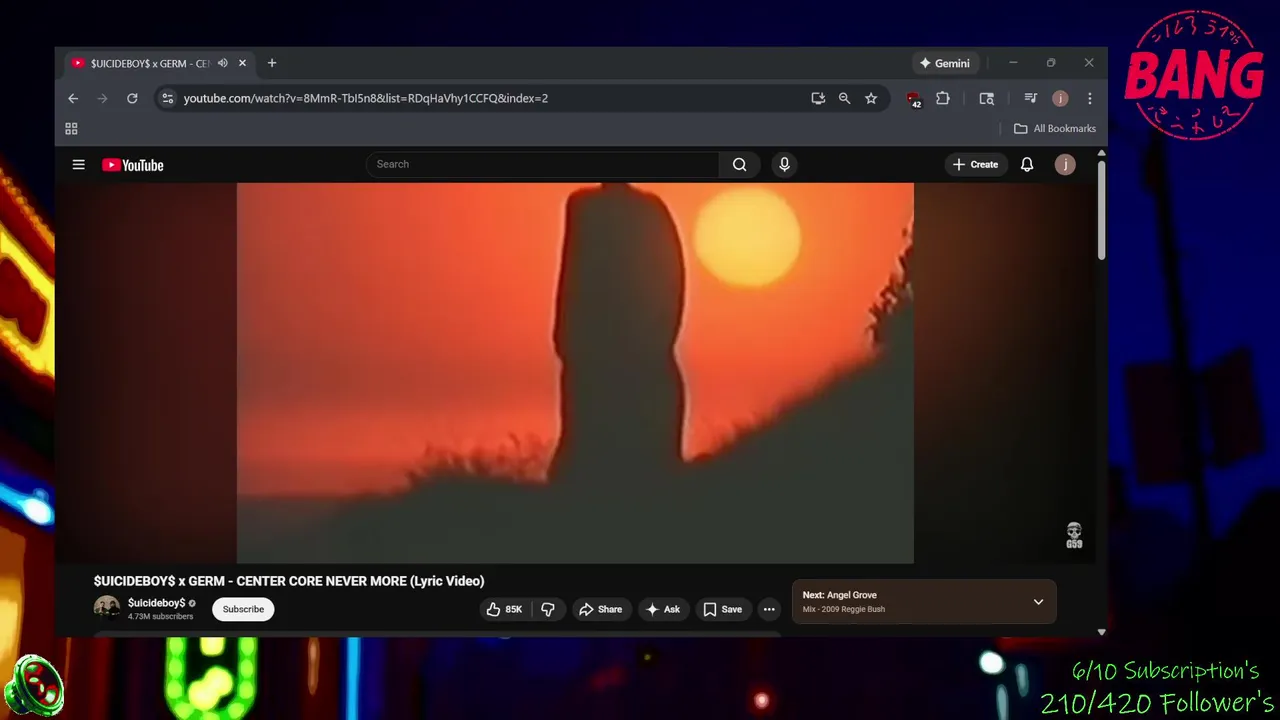1280x720 pixels.
Task: Select the $UICIDEBOY$ x GERM browser tab
Action: coord(150,63)
